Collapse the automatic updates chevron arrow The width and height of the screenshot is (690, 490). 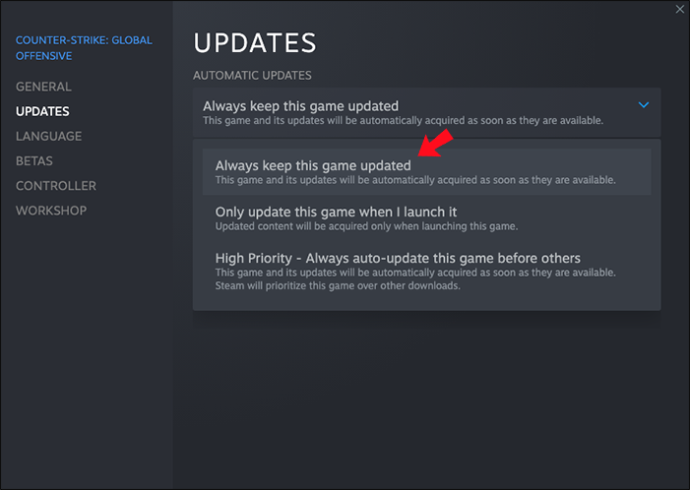(643, 105)
